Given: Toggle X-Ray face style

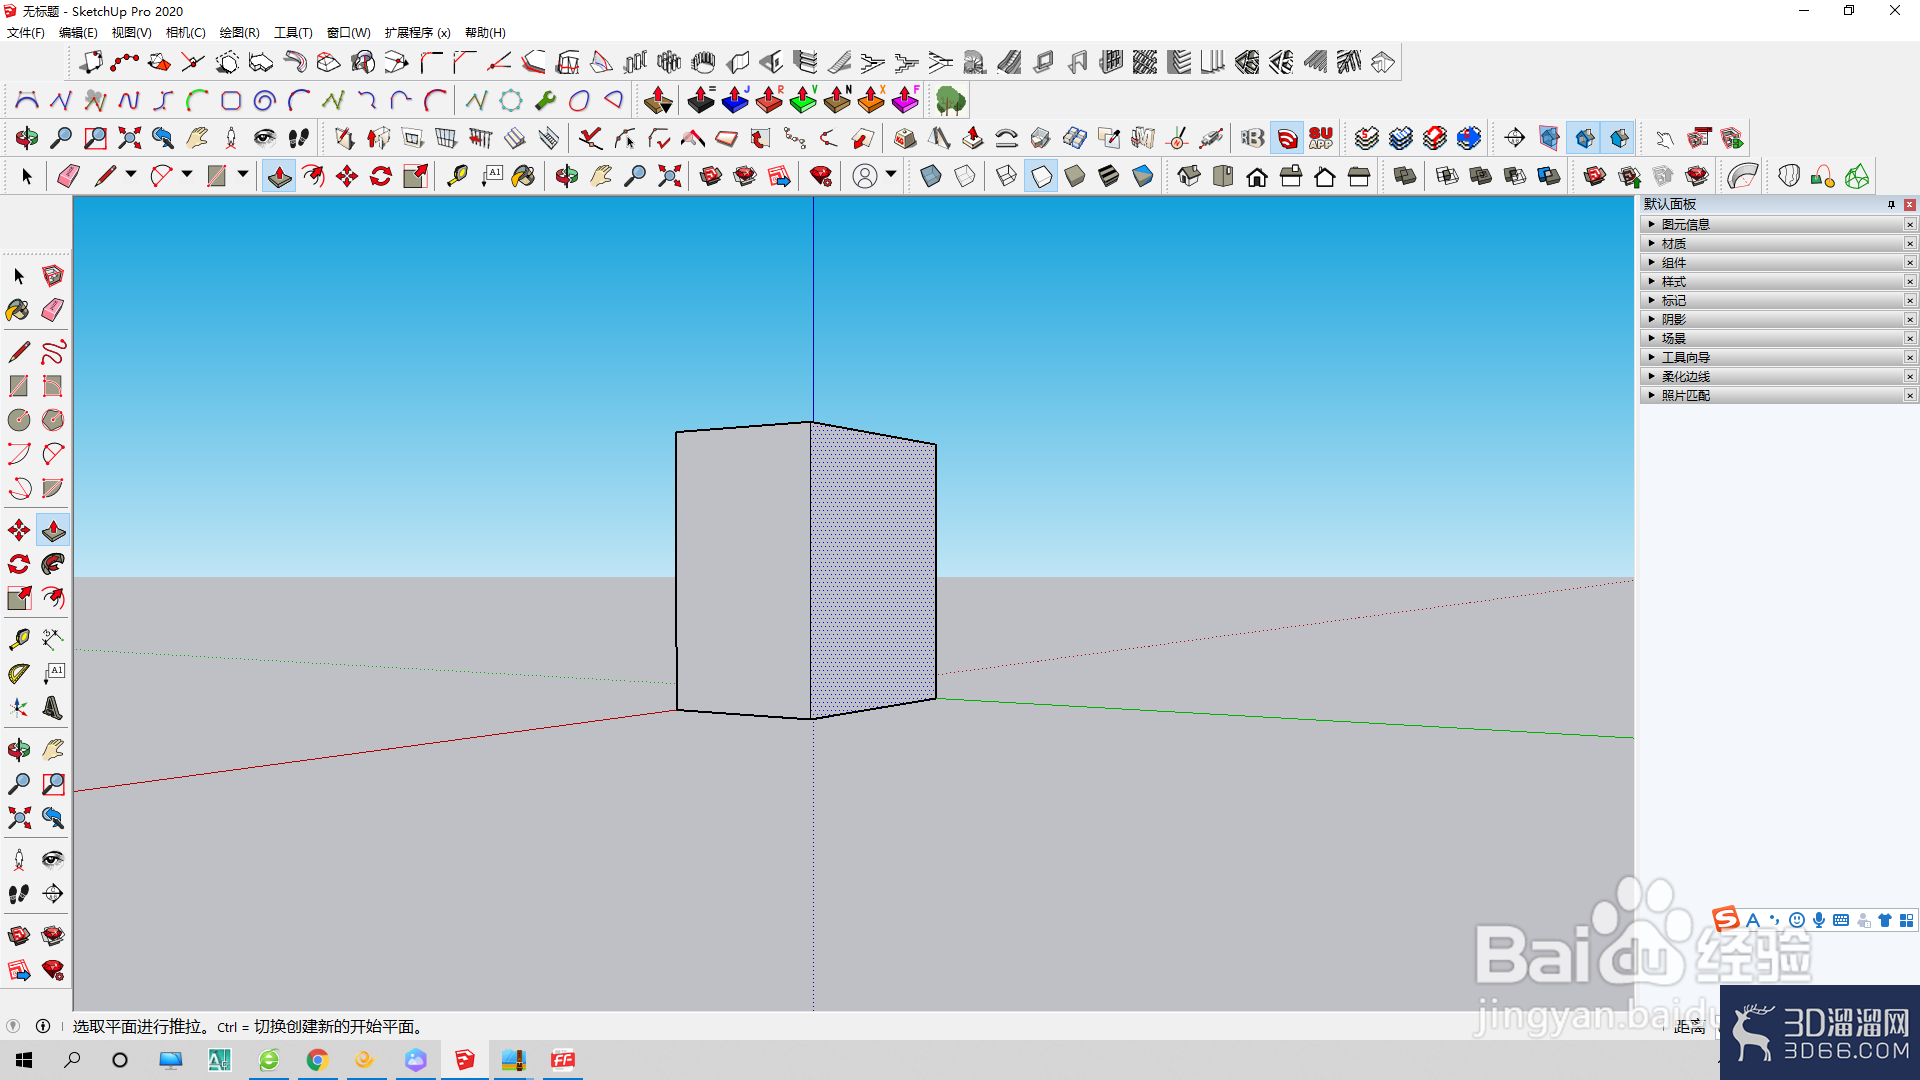Looking at the screenshot, I should (x=931, y=176).
